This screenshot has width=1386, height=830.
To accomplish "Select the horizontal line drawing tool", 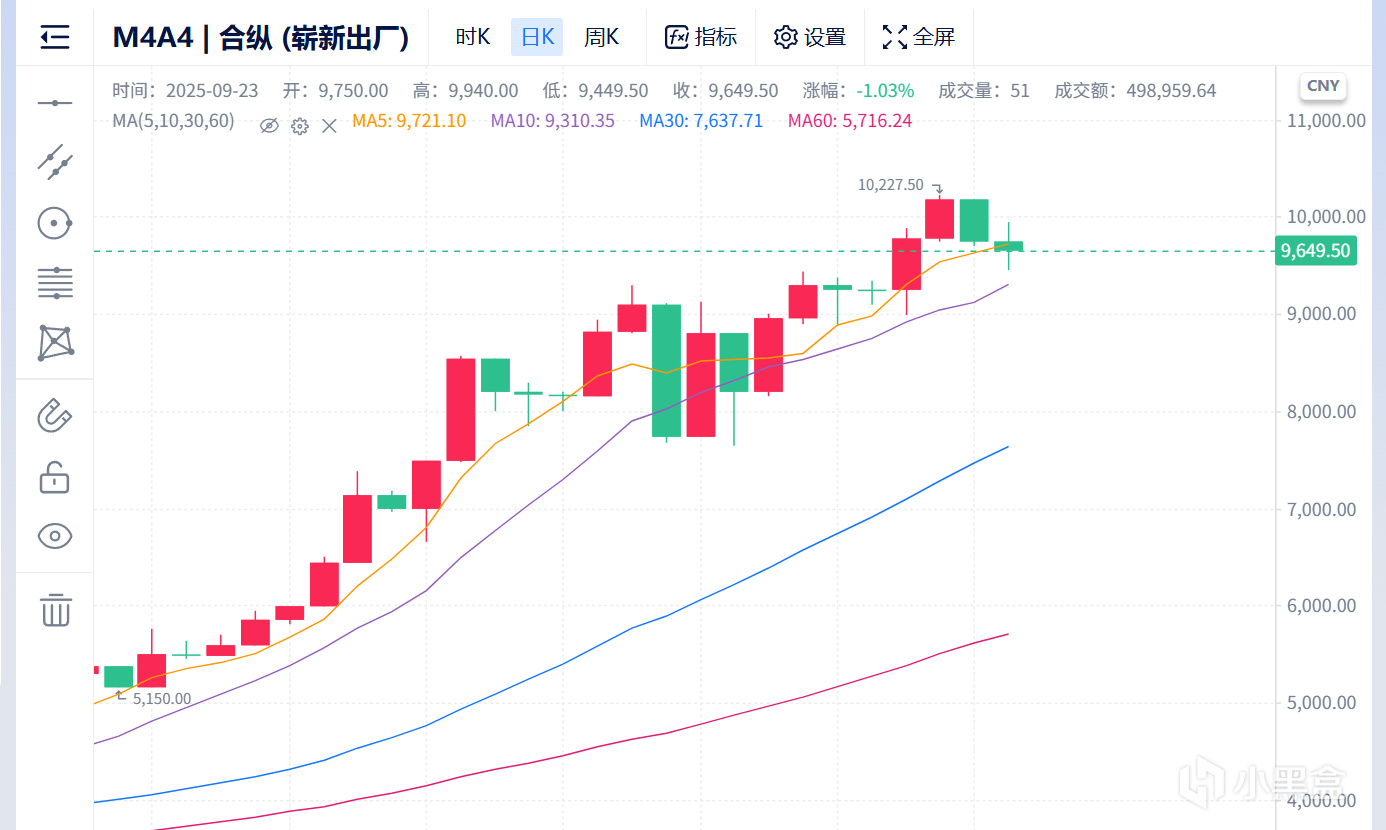I will click(55, 103).
